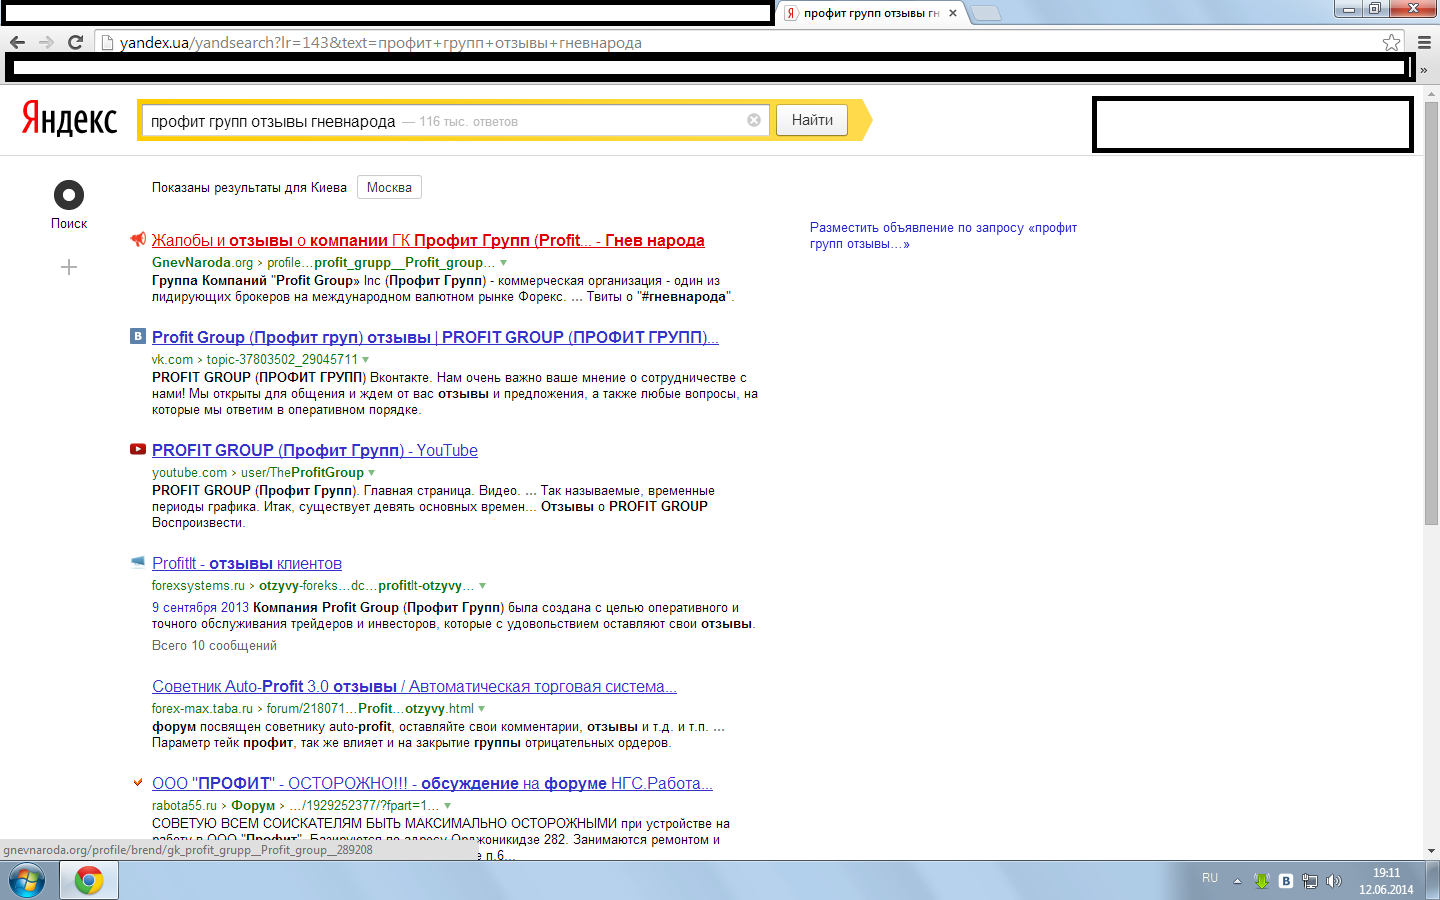Click the page icon in the address bar
Screen dimensions: 1440x900
pos(108,42)
